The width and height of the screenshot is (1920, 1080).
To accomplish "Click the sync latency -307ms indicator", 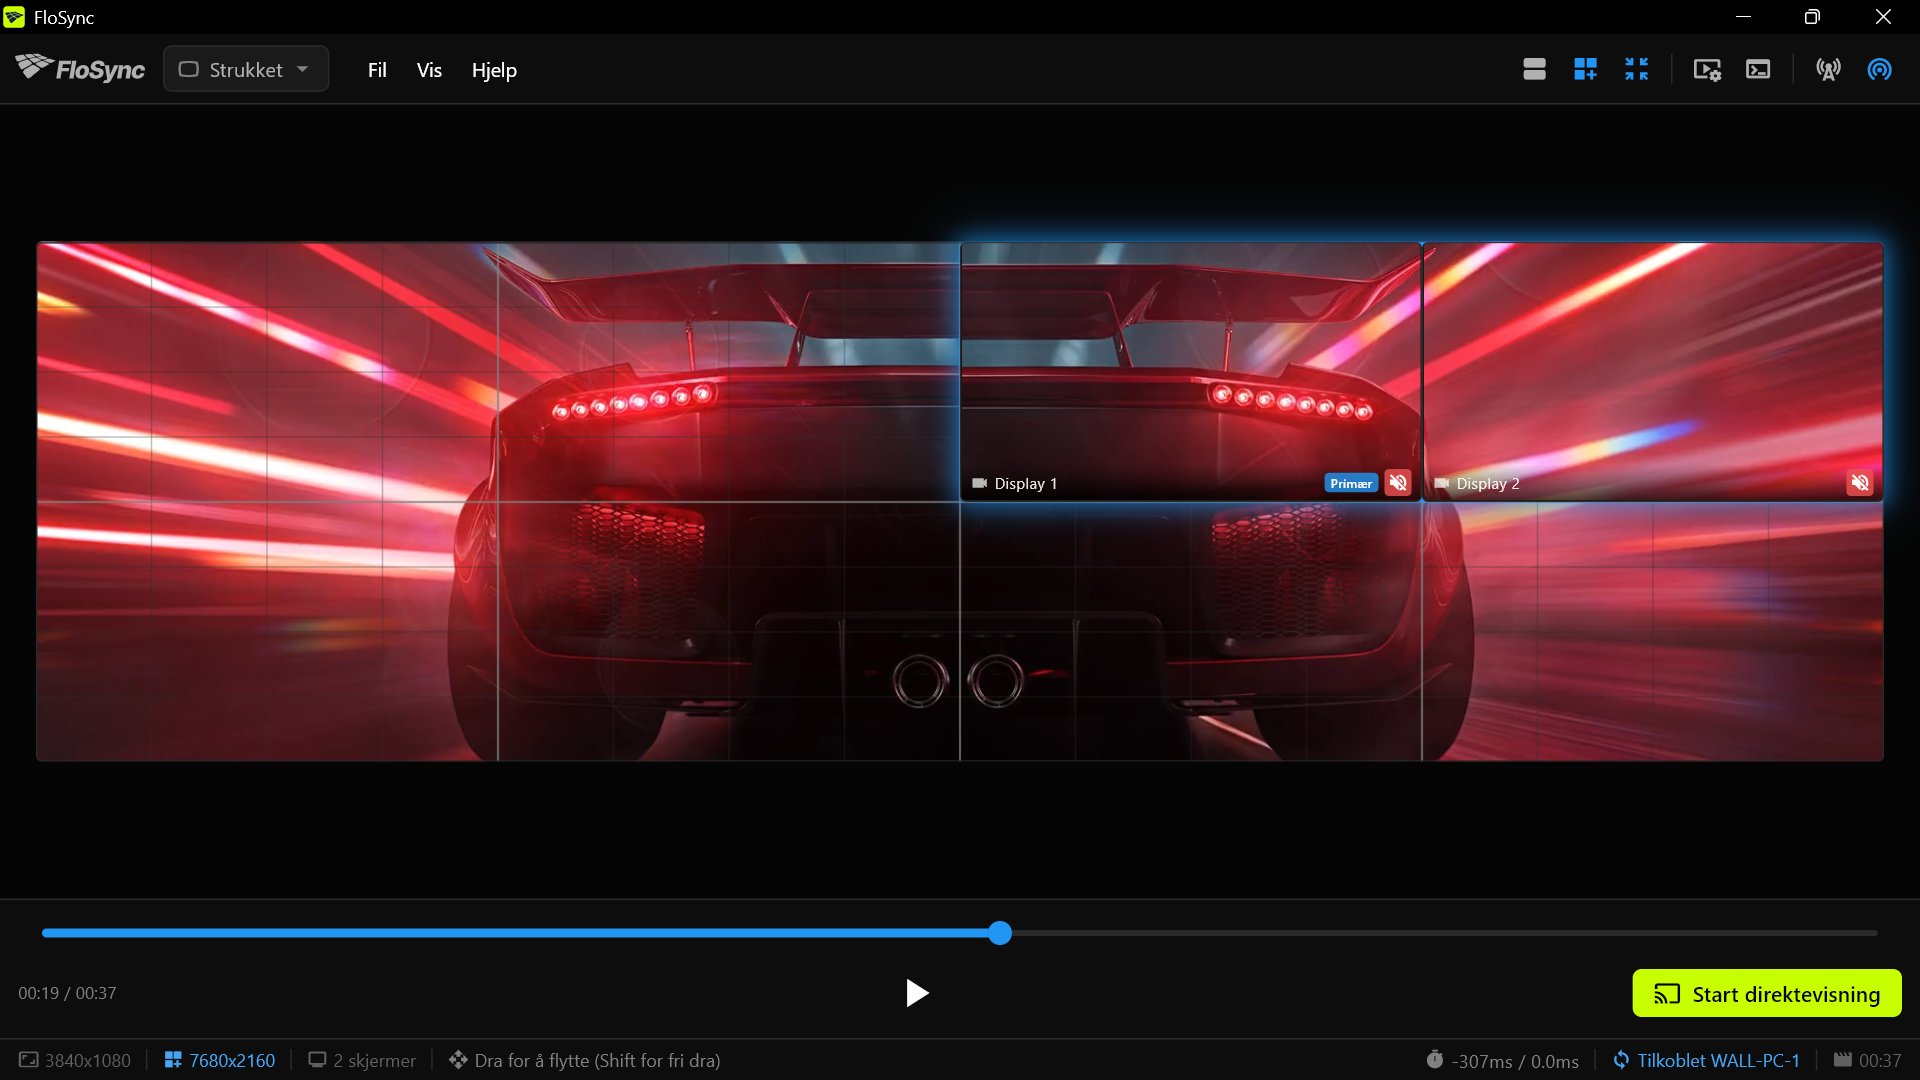I will 1502,1060.
